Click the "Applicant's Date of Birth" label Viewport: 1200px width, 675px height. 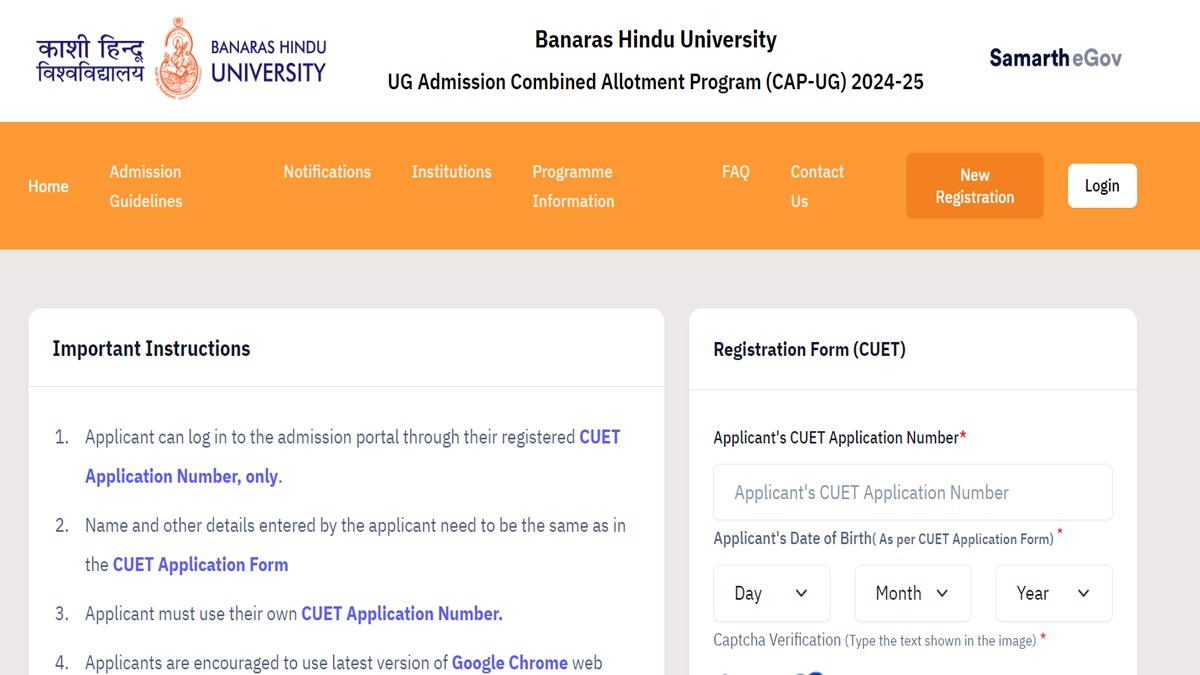[x=793, y=539]
